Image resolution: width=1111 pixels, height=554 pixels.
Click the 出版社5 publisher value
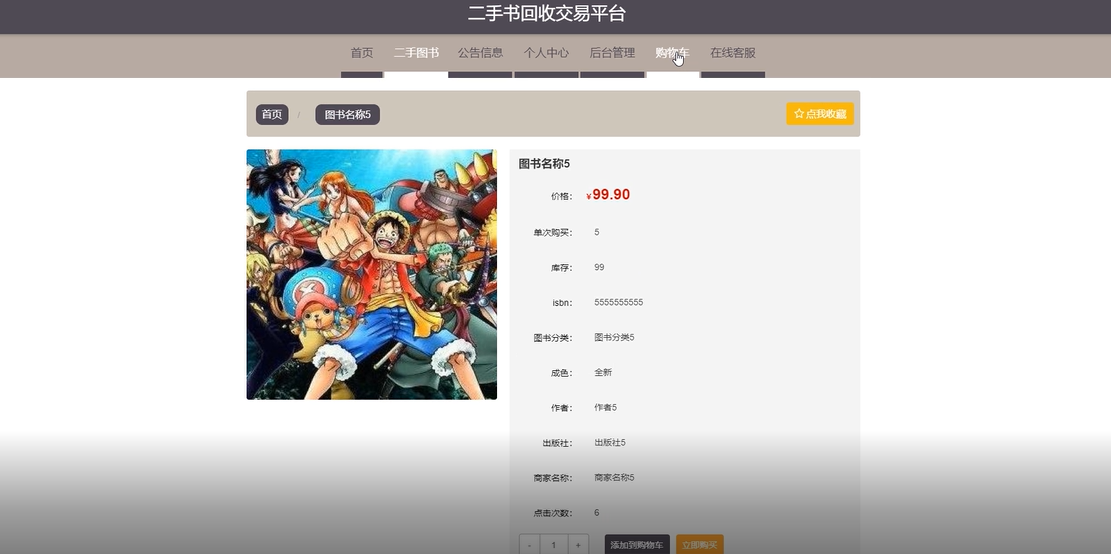(610, 442)
